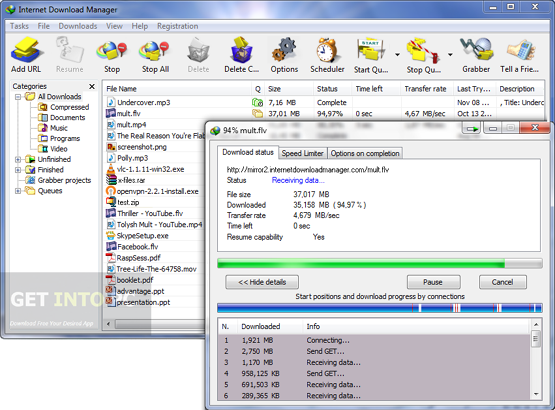Click the Add URL toolbar icon

coord(27,50)
